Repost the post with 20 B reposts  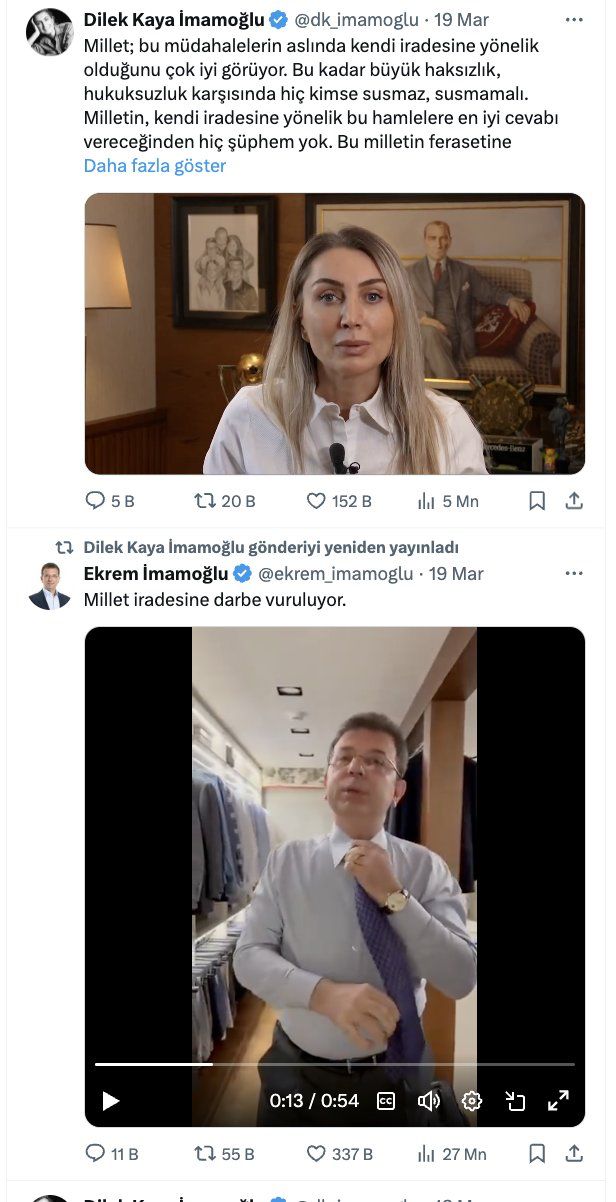click(x=206, y=501)
